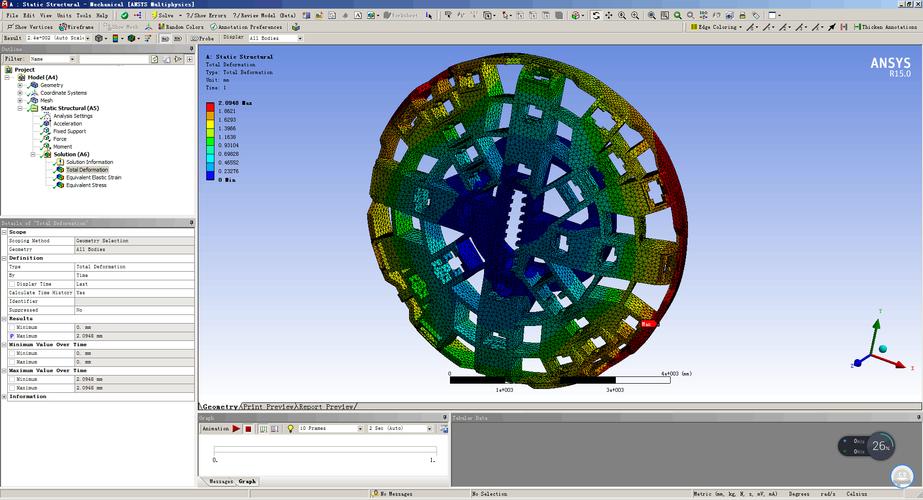The image size is (923, 500).
Task: Select Analysis Settings in tree
Action: [73, 116]
